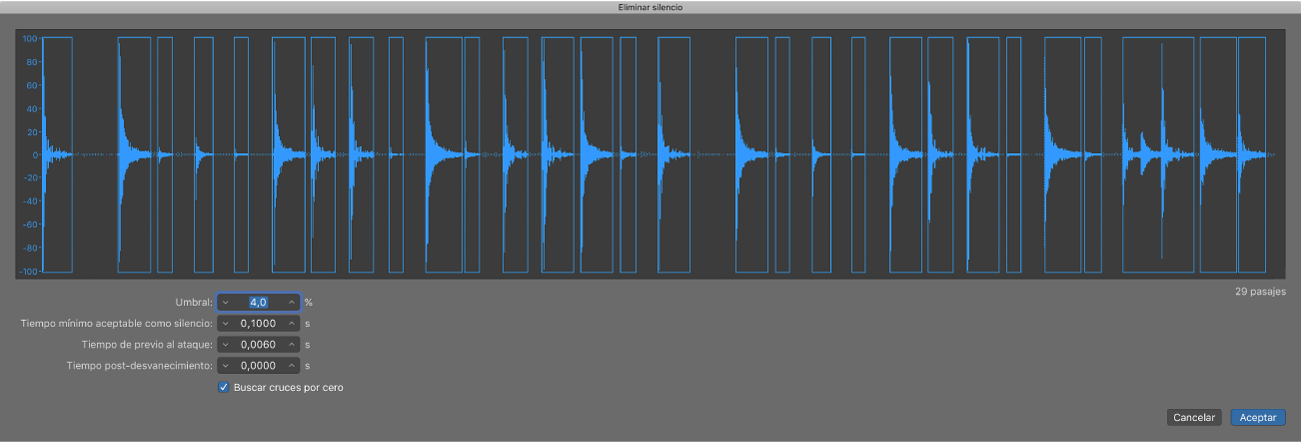Click the post-release time field showing 0,0000
Image resolution: width=1303 pixels, height=442 pixels.
click(x=259, y=366)
